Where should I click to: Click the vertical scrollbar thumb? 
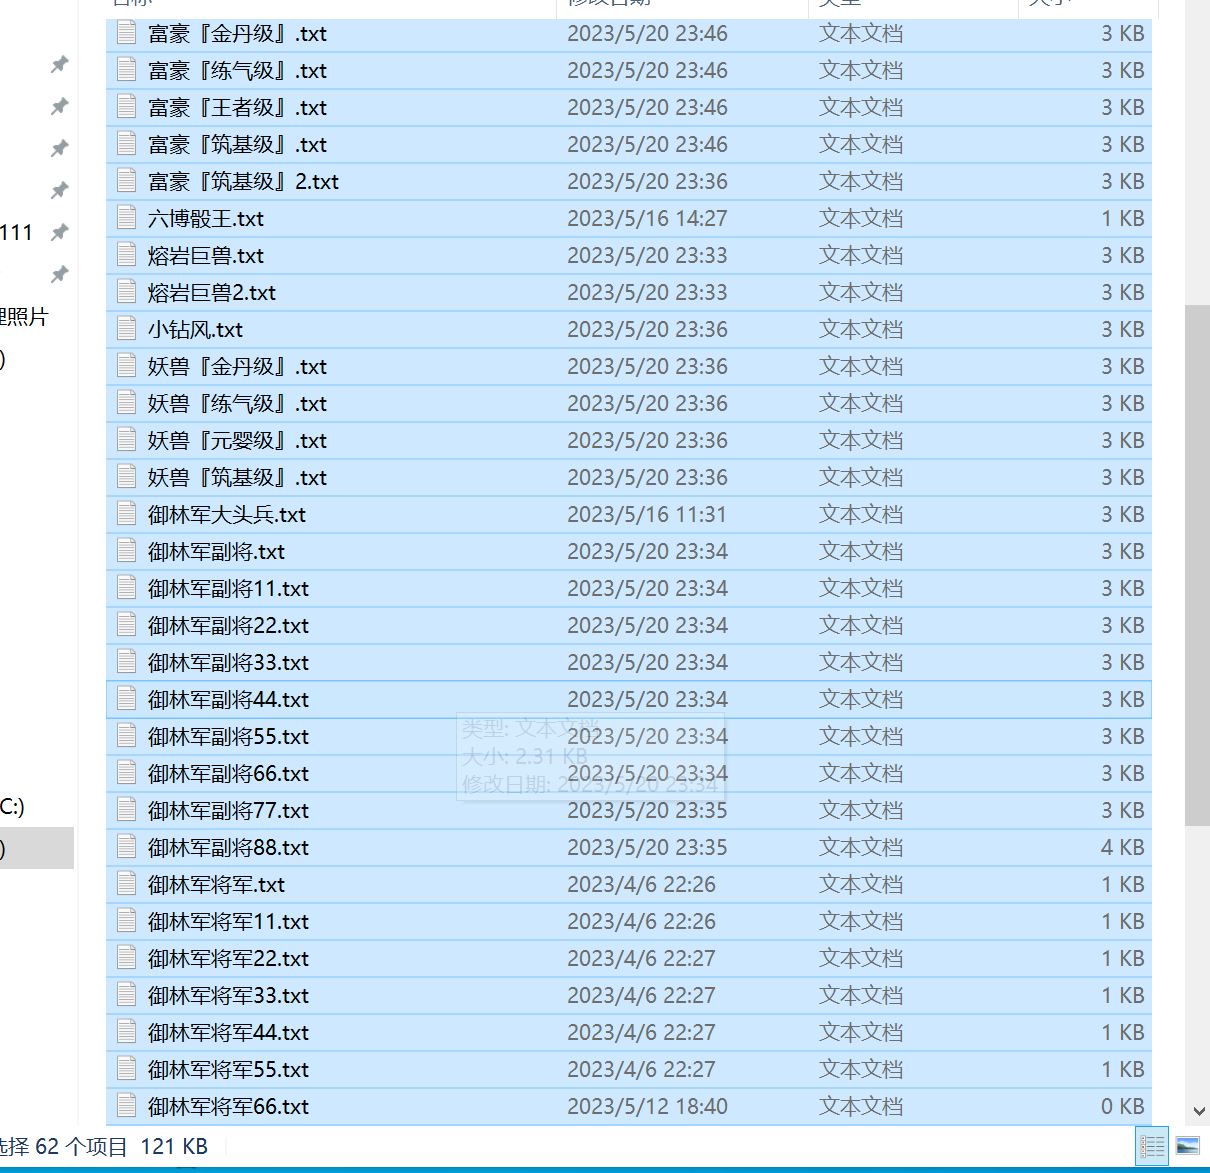(x=1198, y=565)
